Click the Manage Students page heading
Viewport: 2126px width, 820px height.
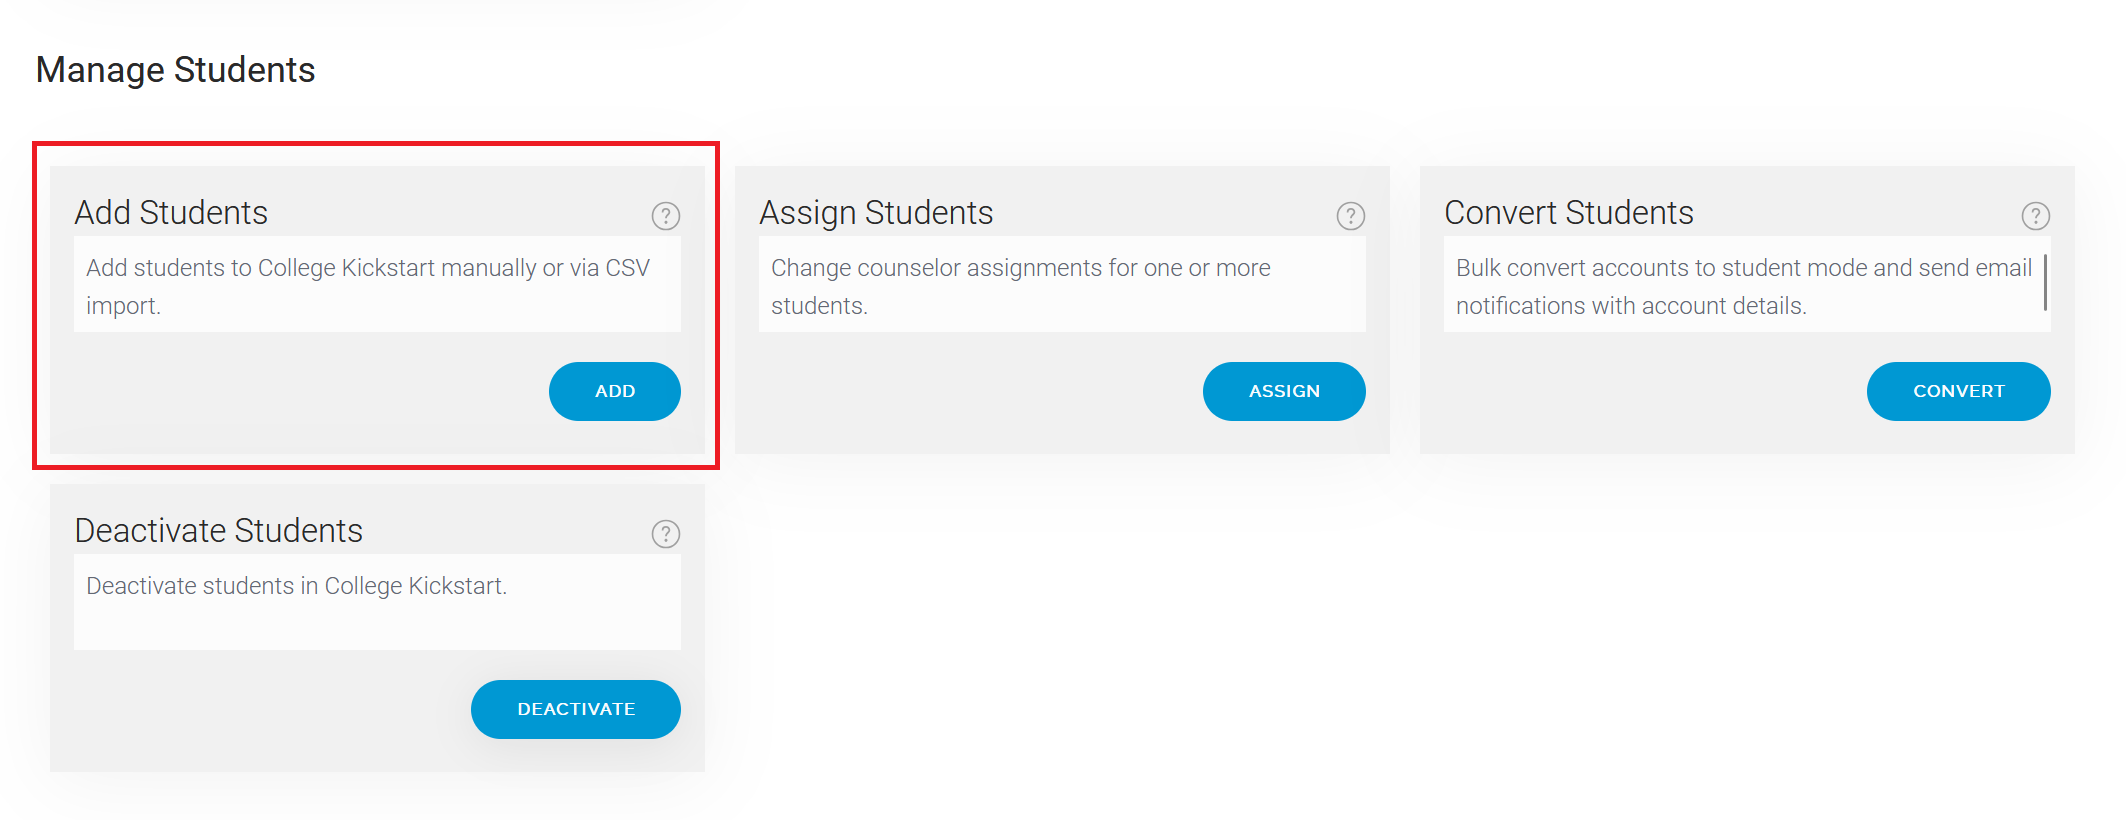point(176,70)
